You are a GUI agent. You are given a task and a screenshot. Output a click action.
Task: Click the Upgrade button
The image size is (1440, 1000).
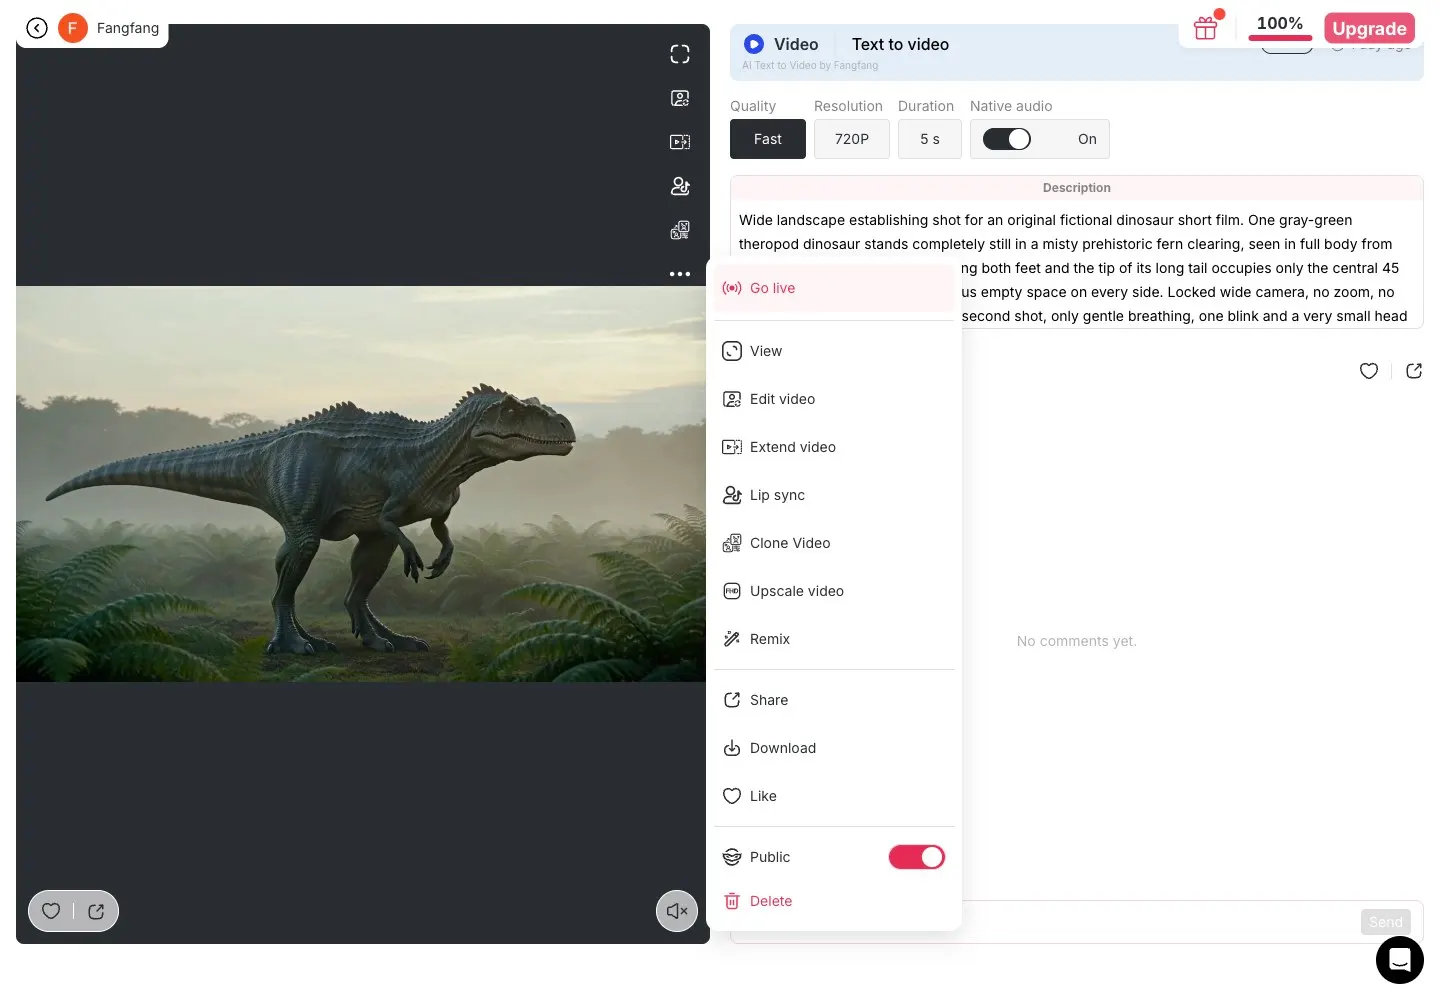(x=1369, y=28)
